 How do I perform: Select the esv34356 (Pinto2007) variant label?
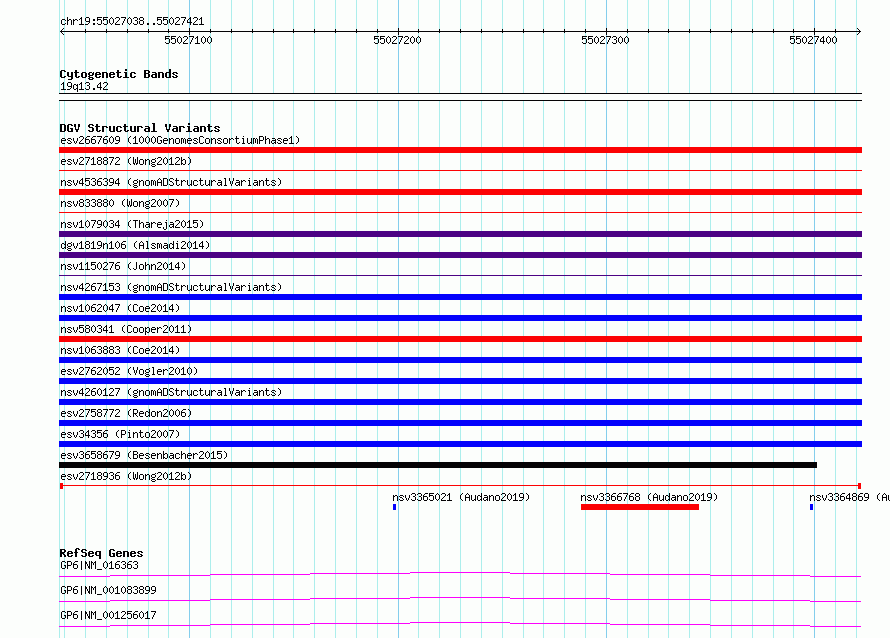[x=120, y=434]
